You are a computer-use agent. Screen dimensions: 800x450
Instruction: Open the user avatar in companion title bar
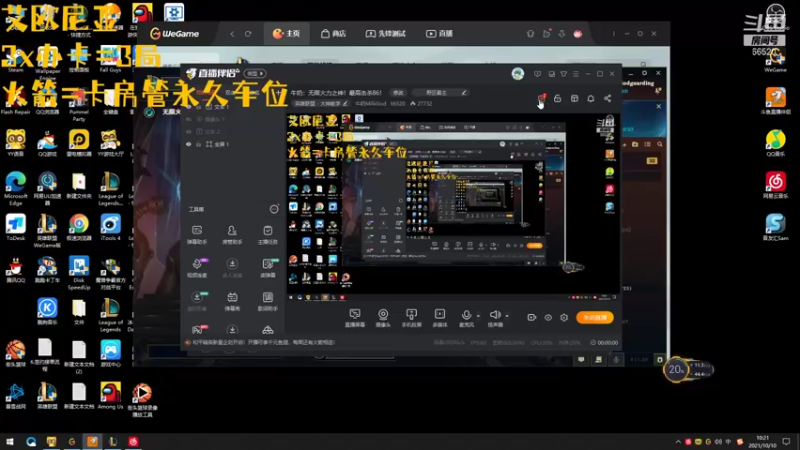(x=518, y=74)
